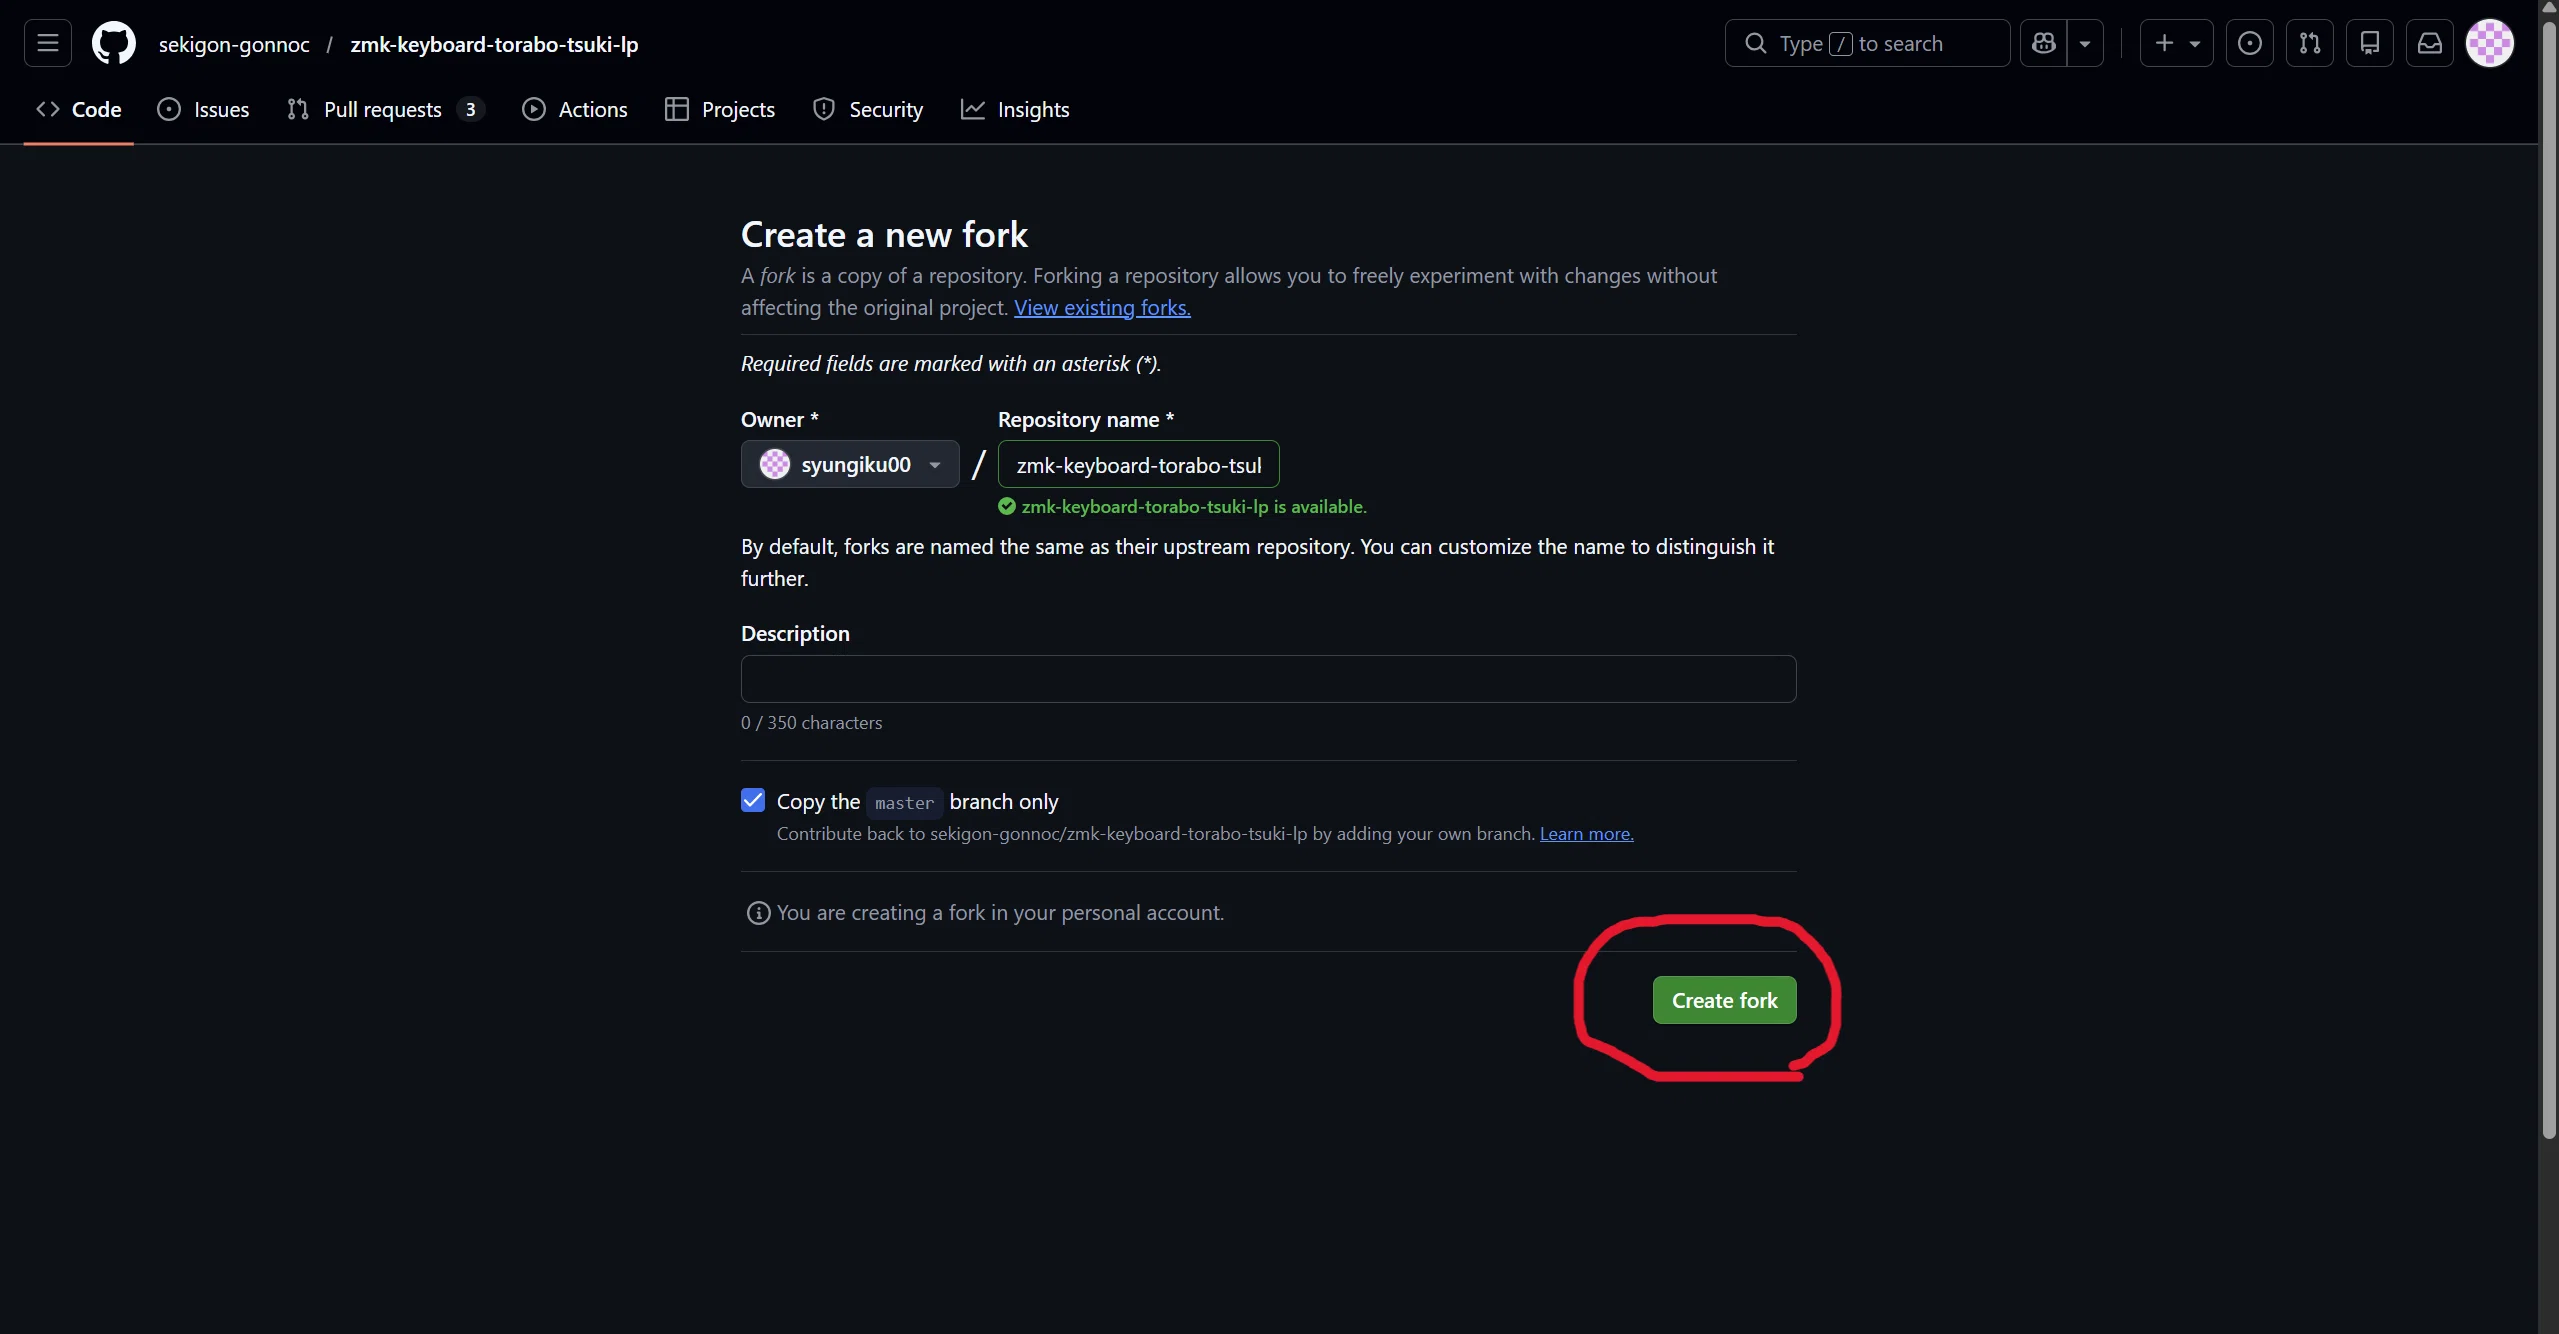This screenshot has width=2559, height=1334.
Task: Click the name is available message
Action: pos(1182,507)
